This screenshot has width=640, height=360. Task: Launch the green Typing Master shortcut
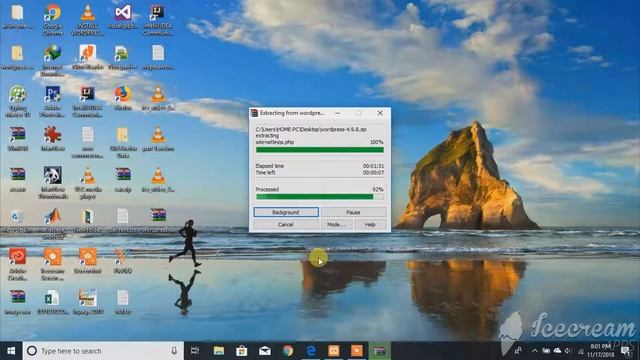(x=18, y=101)
